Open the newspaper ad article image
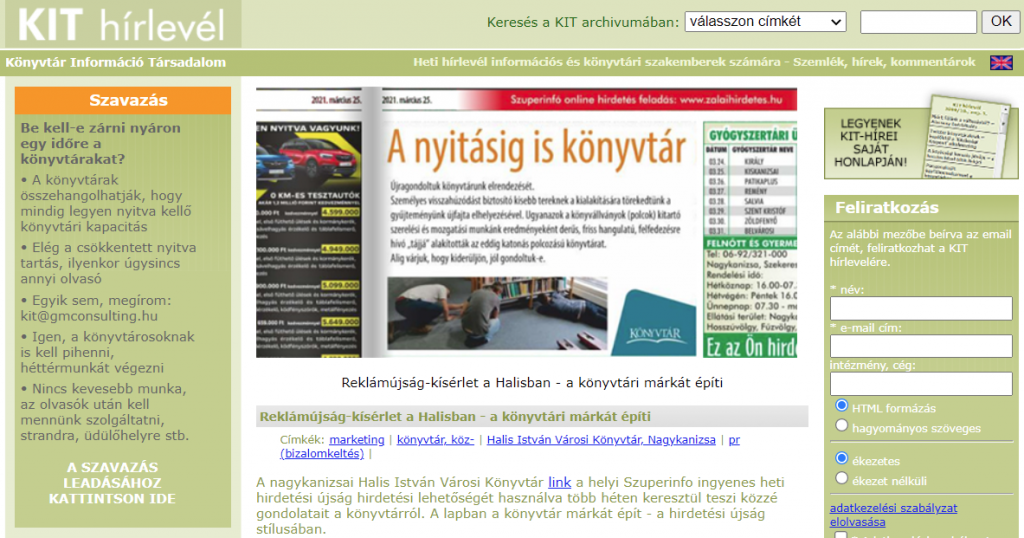1024x538 pixels. pos(526,223)
